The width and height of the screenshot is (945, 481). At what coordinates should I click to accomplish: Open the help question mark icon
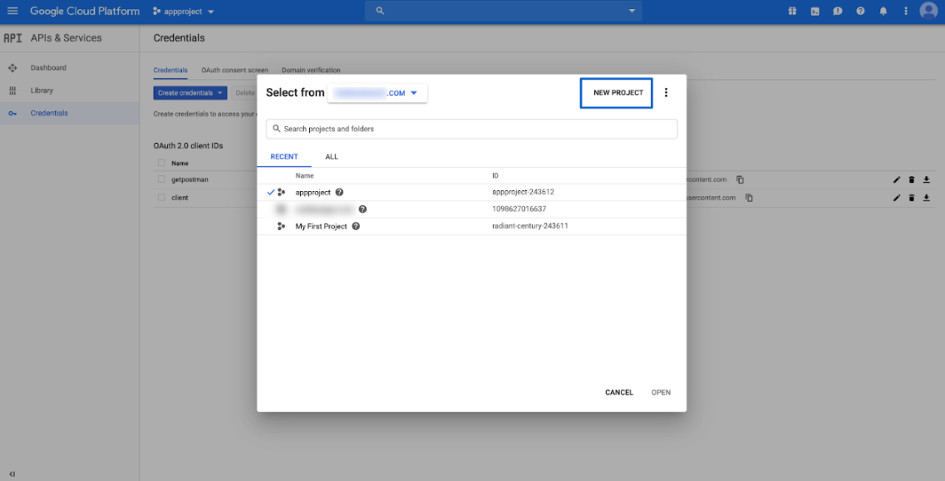[860, 11]
